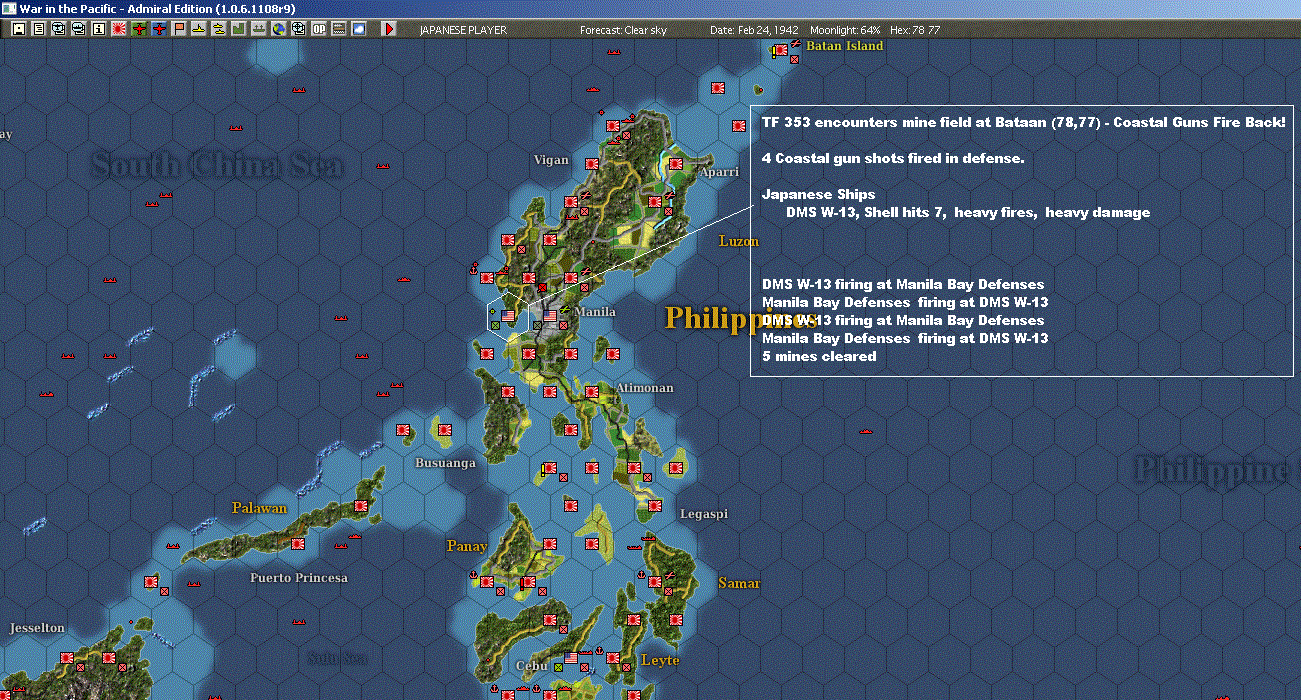1301x700 pixels.
Task: Click the 'Date: Feb 24, 1942' status
Action: 755,30
